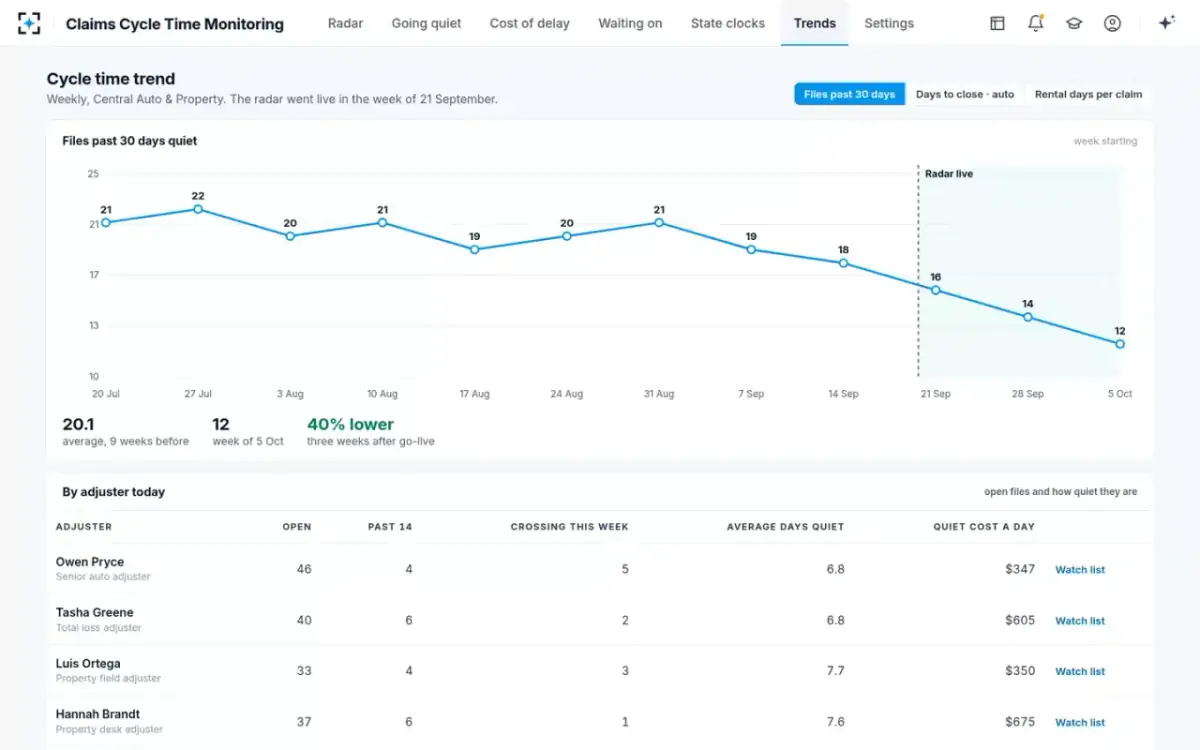The height and width of the screenshot is (750, 1200).
Task: Click the 28 Sep data point of 14
Action: click(1028, 317)
